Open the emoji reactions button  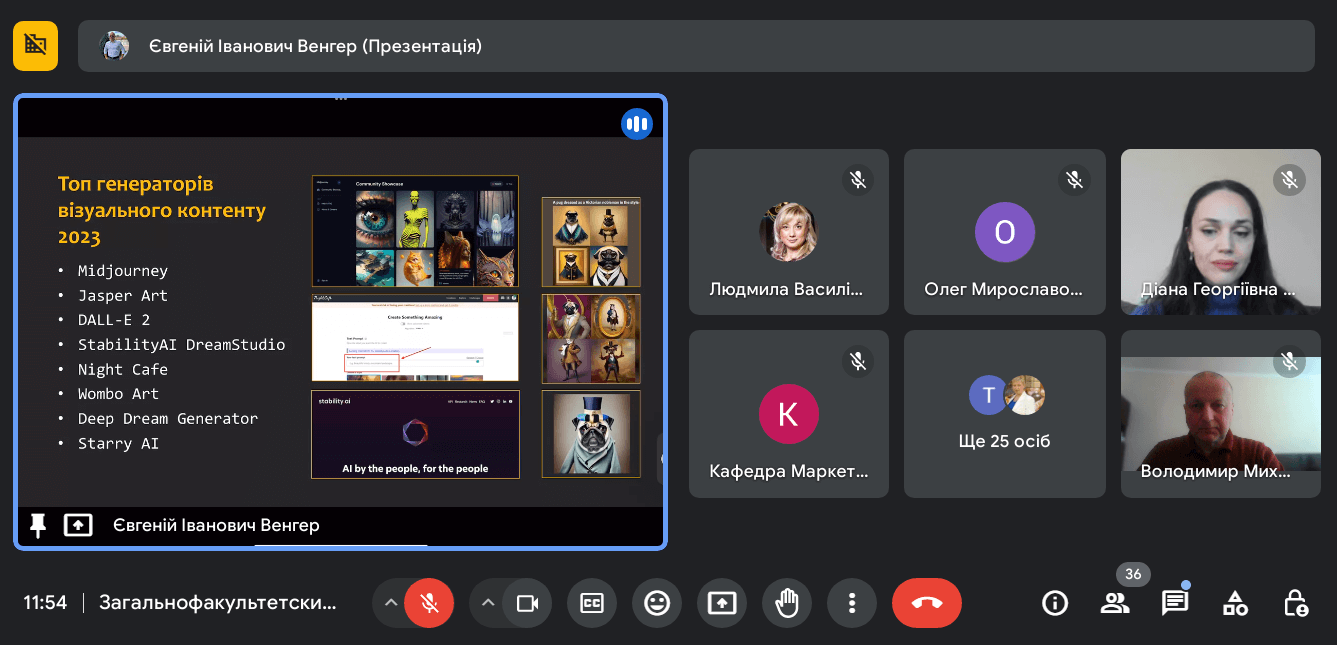(657, 603)
